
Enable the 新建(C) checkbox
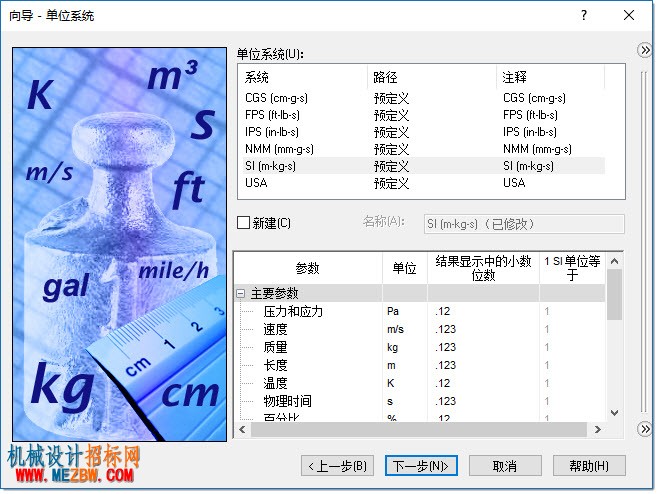pos(243,222)
